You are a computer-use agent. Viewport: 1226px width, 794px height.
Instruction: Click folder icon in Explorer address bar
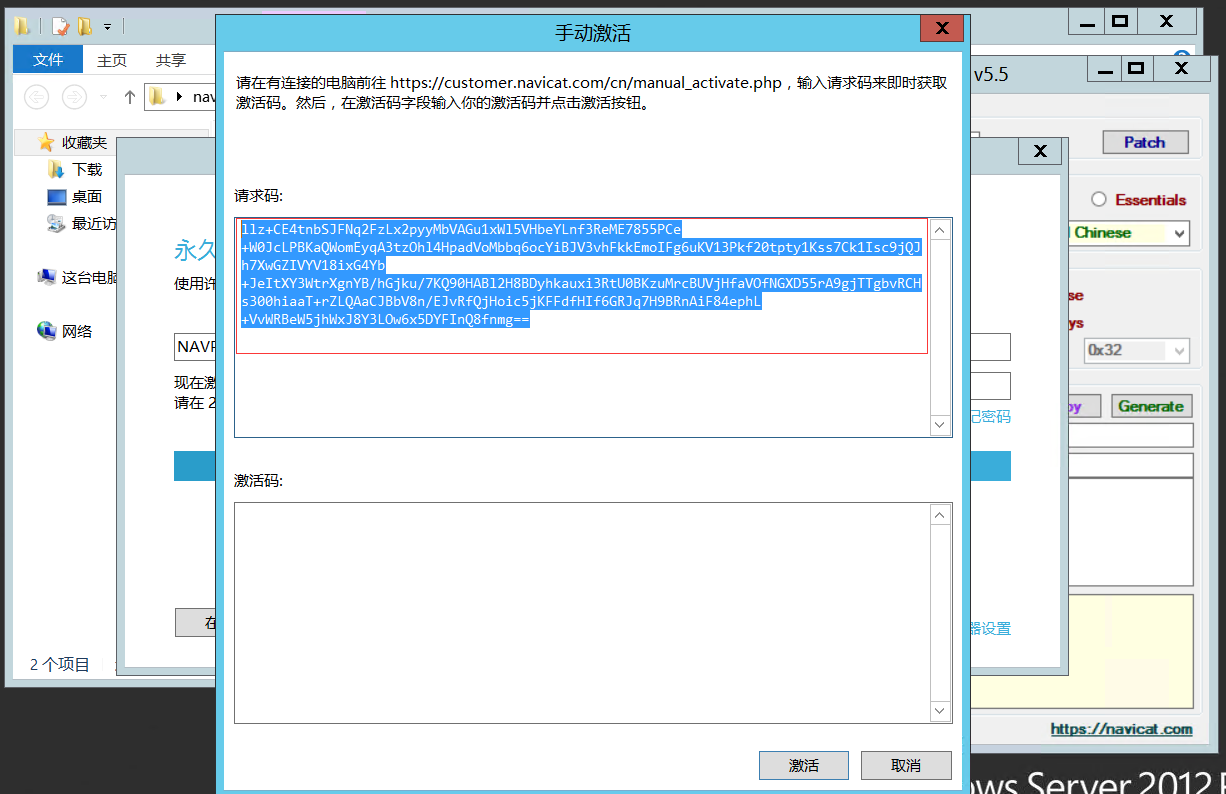(158, 97)
